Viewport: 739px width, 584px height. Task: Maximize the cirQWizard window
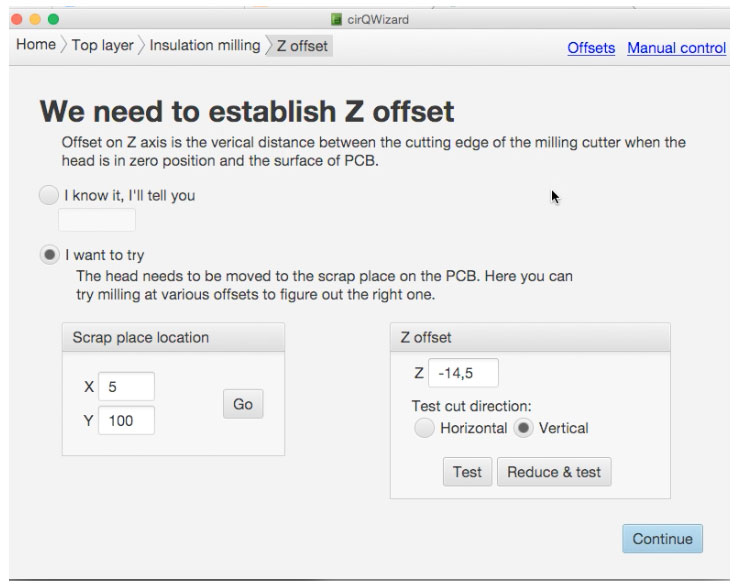coord(53,19)
